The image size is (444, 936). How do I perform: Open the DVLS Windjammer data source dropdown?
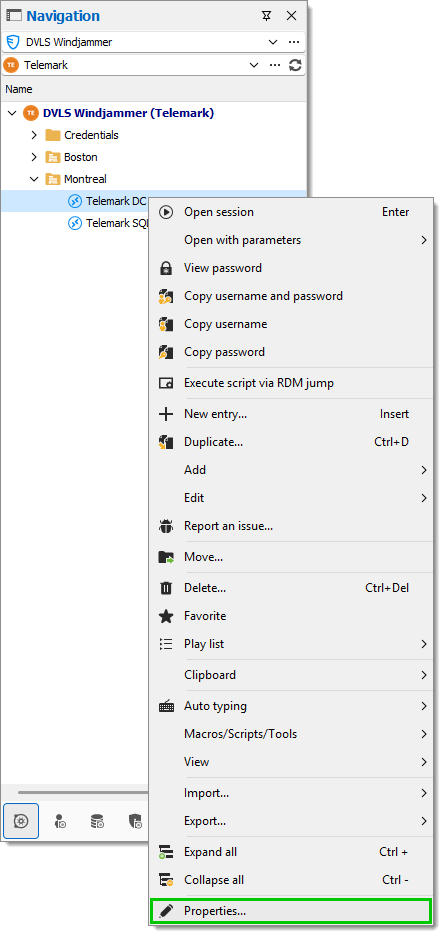pos(273,42)
